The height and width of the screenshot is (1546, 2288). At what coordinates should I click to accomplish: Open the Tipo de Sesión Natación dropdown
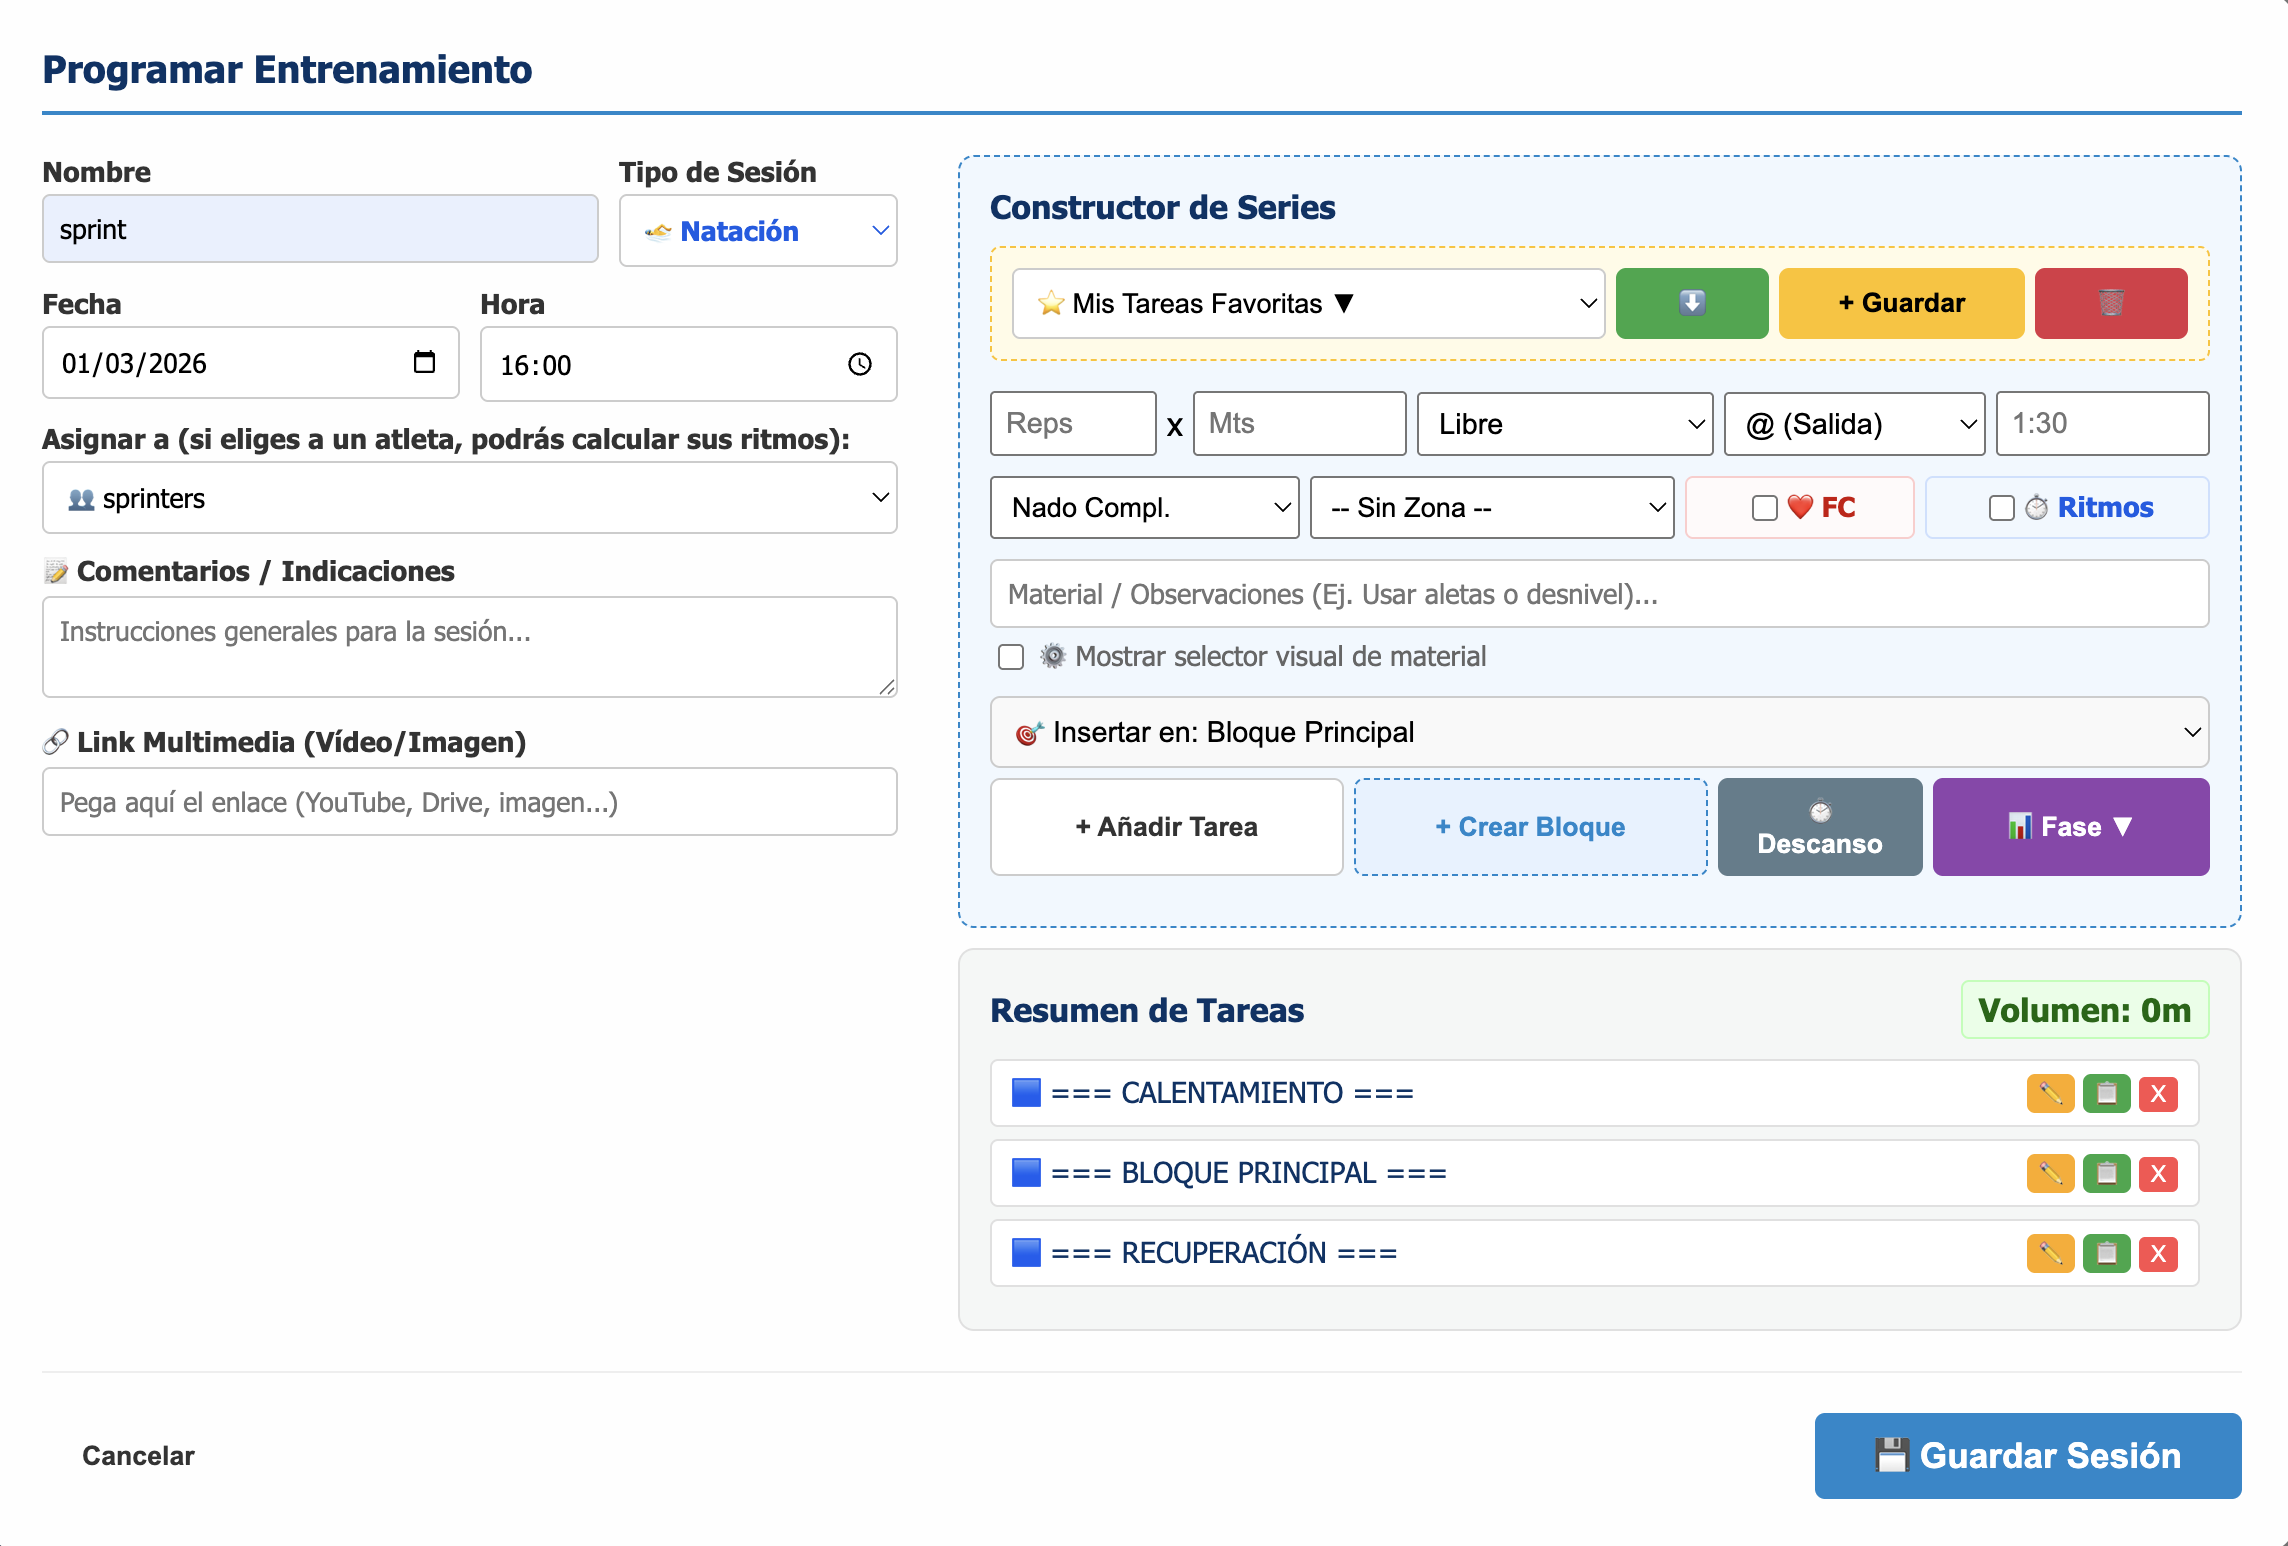(x=758, y=231)
